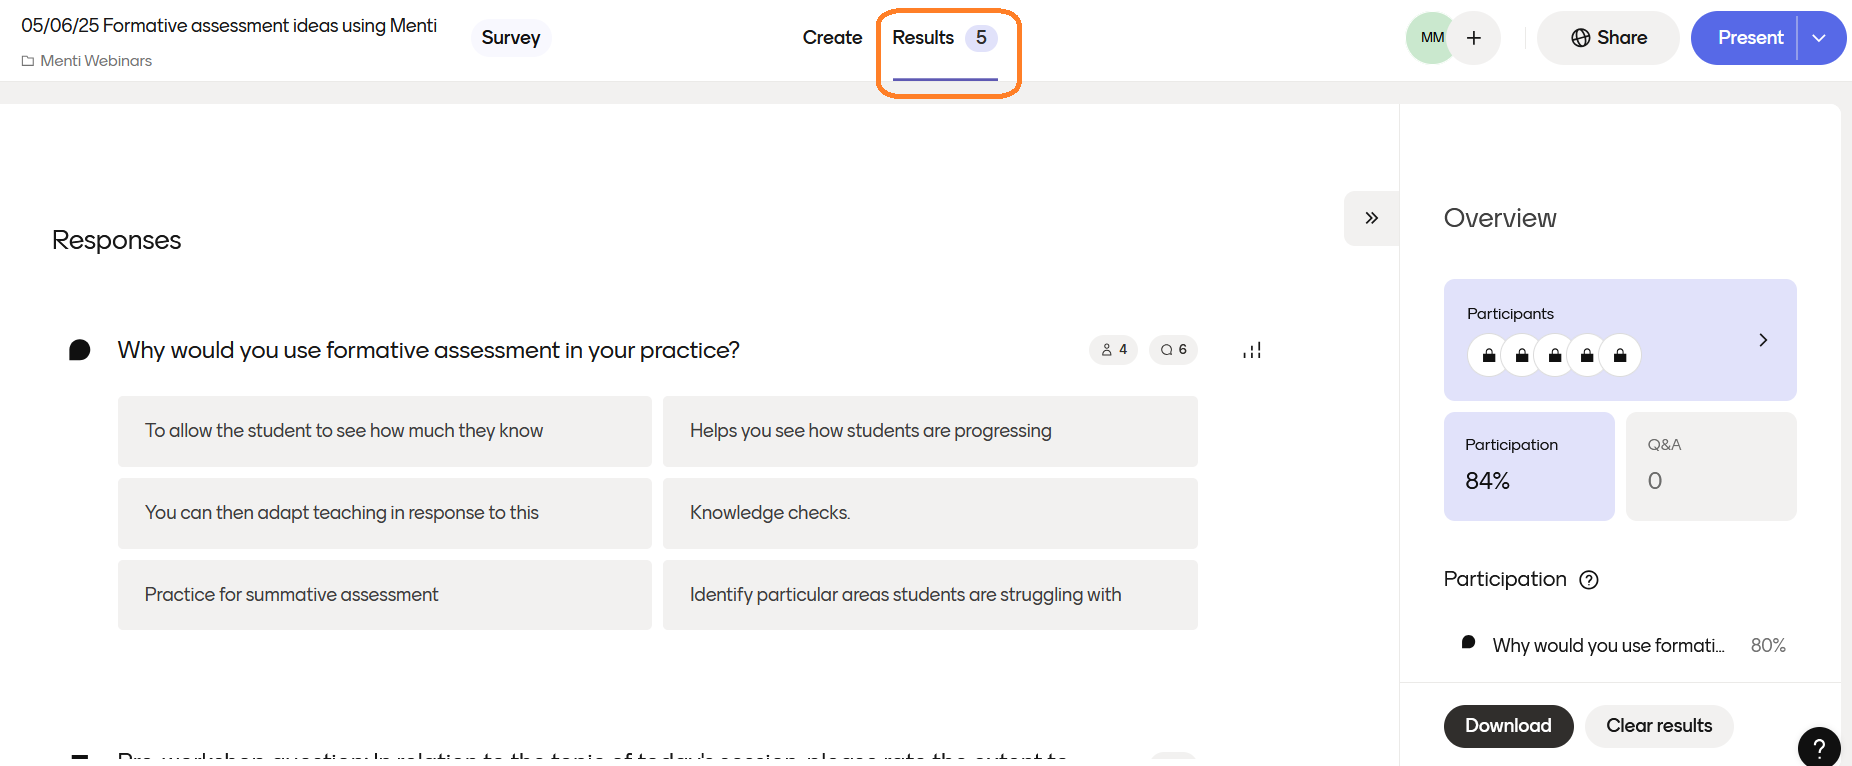The height and width of the screenshot is (766, 1852).
Task: Click the Participation help question mark icon
Action: click(x=1589, y=580)
